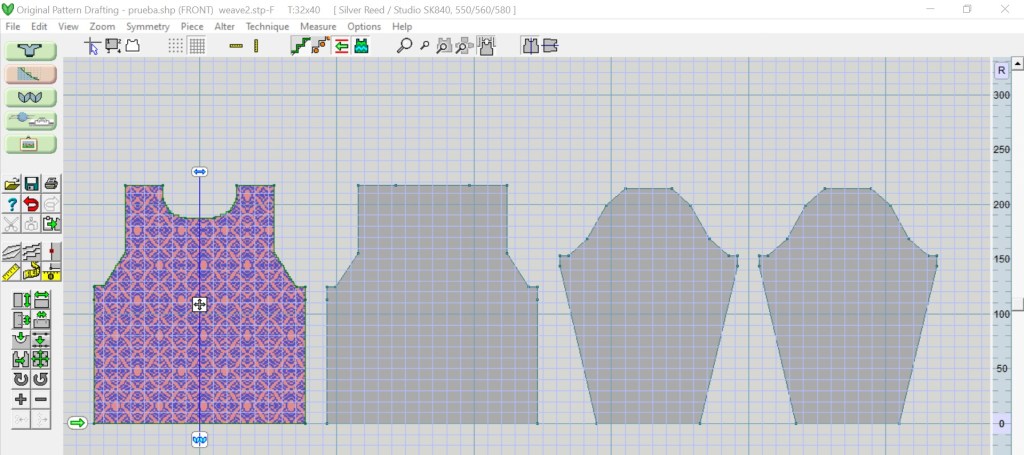
Task: Click the open file folder icon
Action: point(13,183)
